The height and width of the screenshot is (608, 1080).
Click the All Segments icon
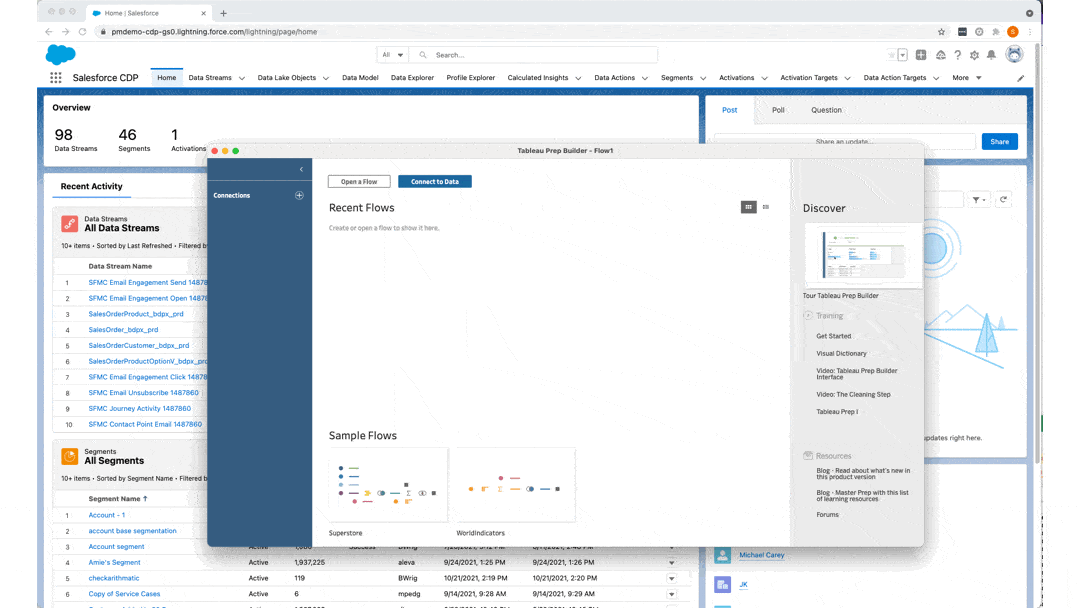70,456
